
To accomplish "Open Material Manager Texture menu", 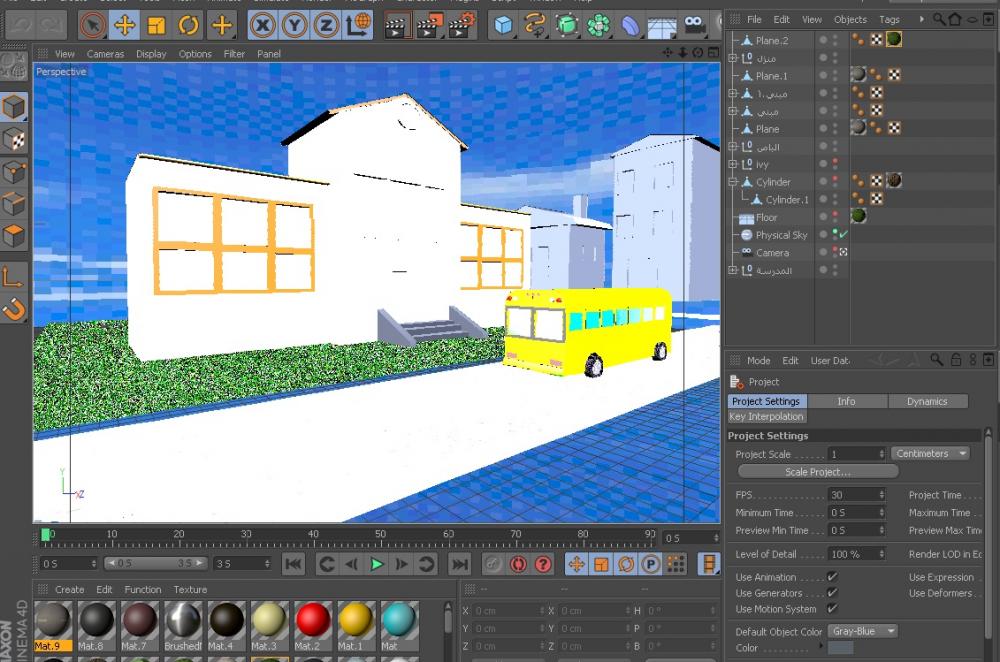I will [190, 589].
